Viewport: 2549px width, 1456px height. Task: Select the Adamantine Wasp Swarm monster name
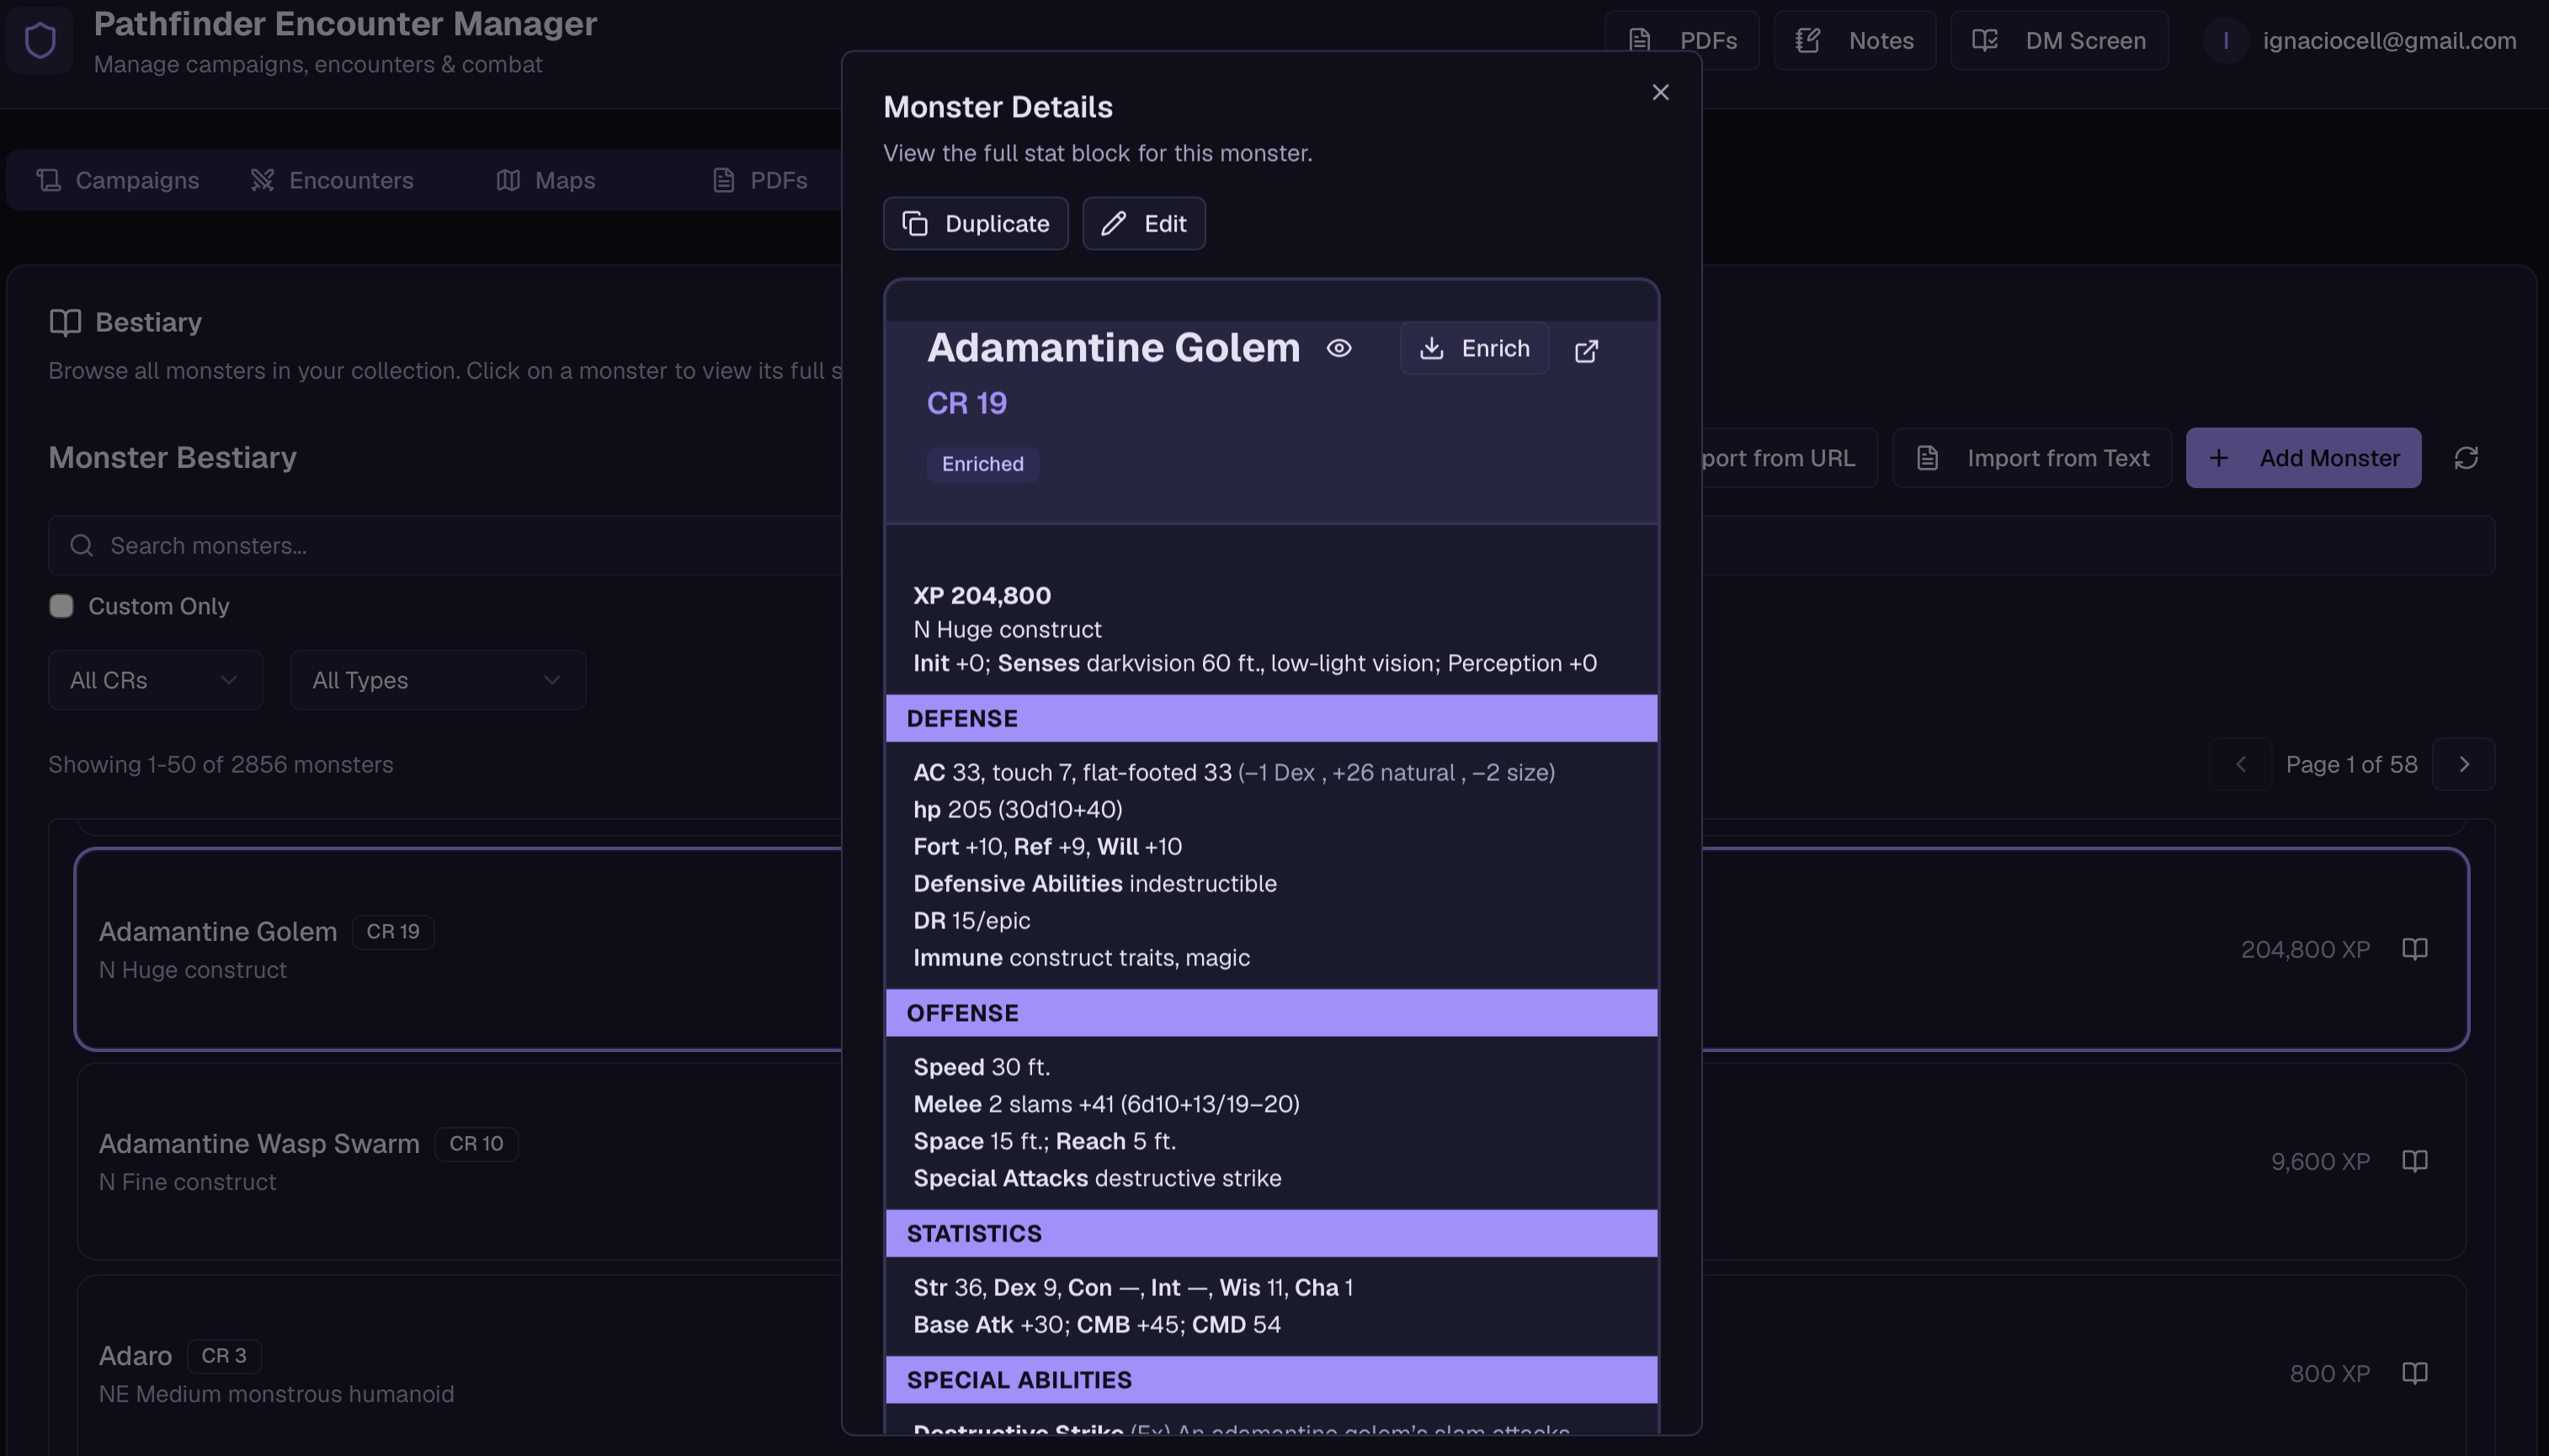point(259,1144)
